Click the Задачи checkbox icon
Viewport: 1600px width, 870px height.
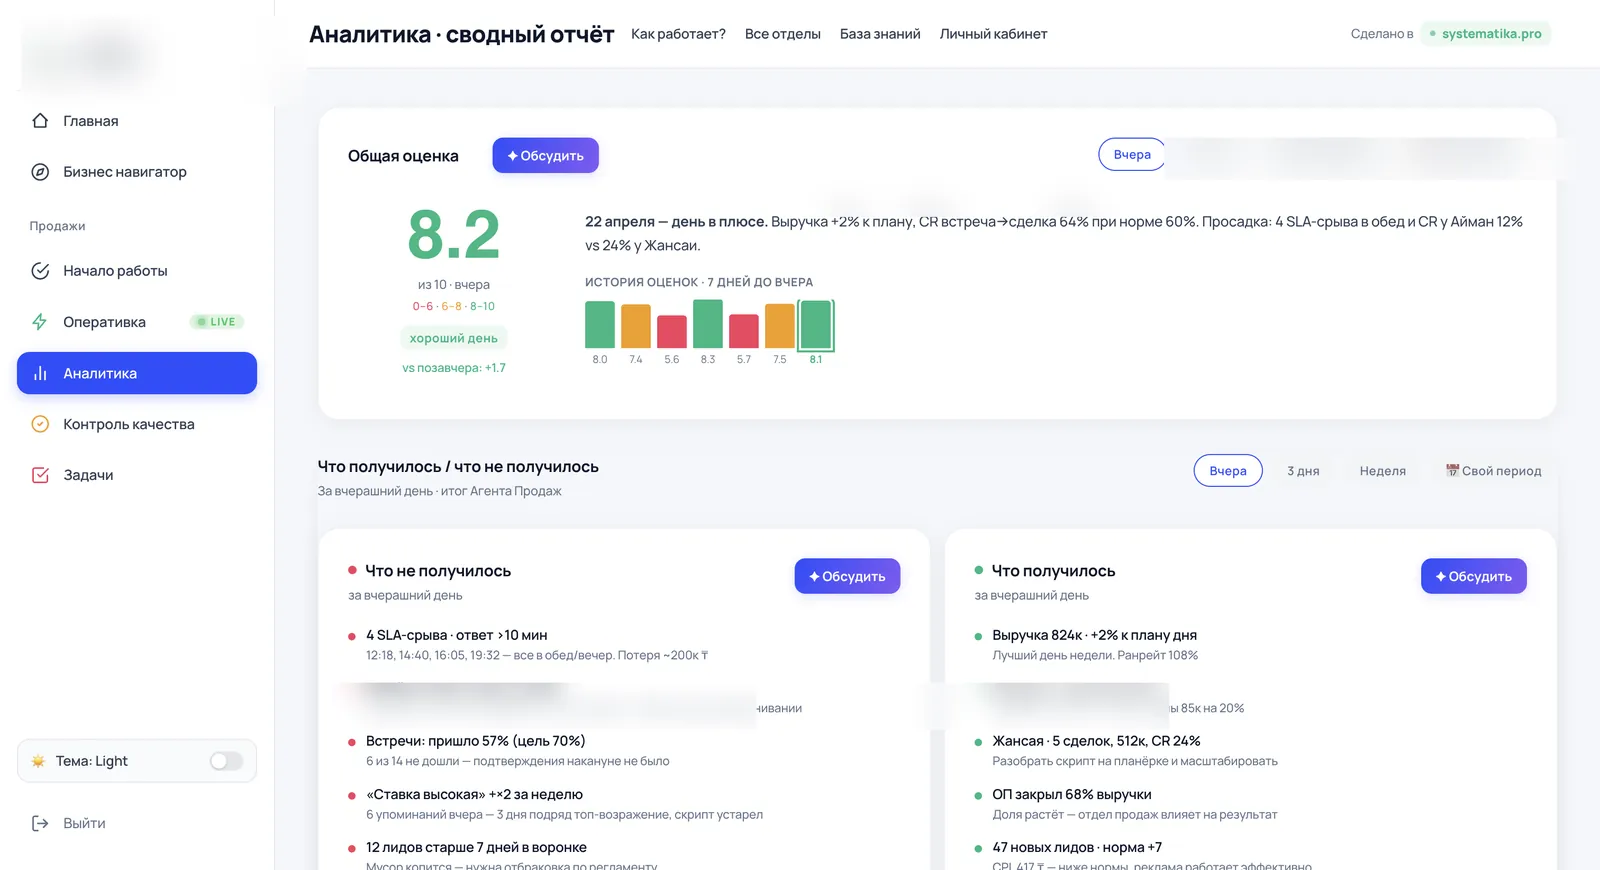coord(40,475)
